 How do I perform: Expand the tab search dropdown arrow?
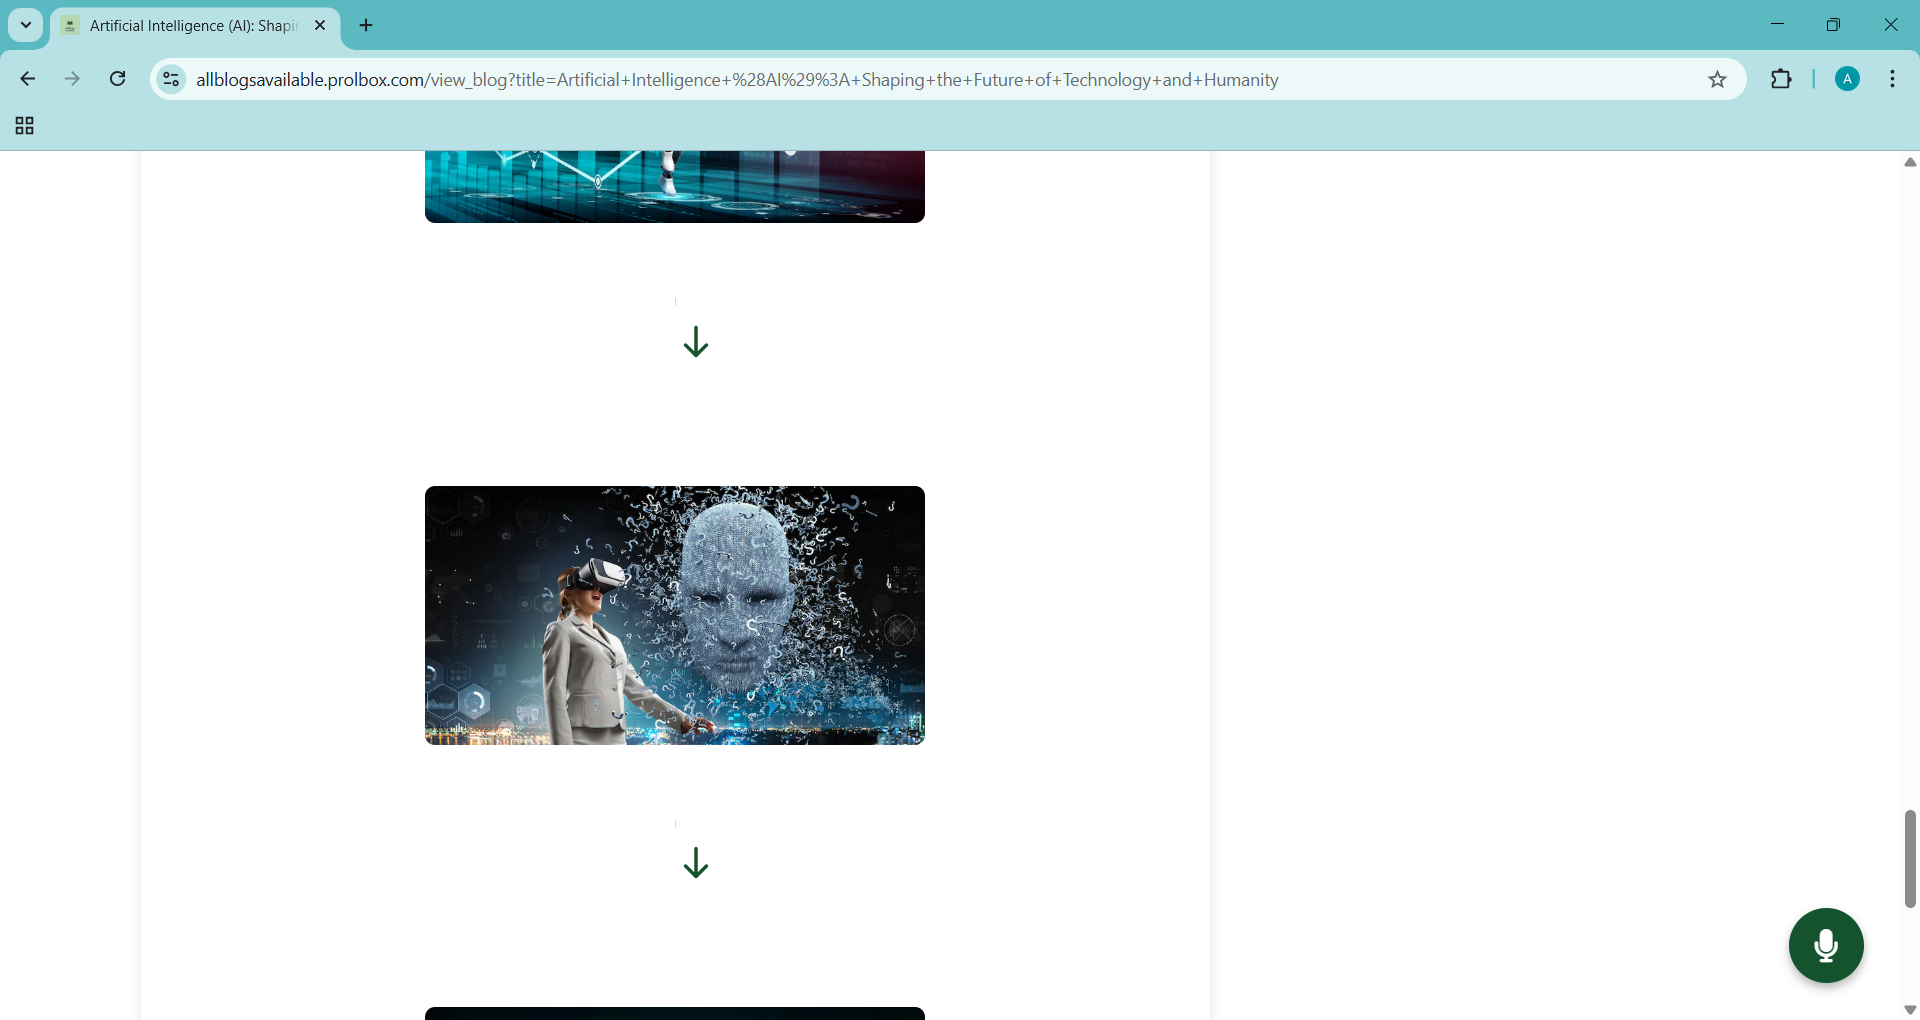click(x=26, y=26)
